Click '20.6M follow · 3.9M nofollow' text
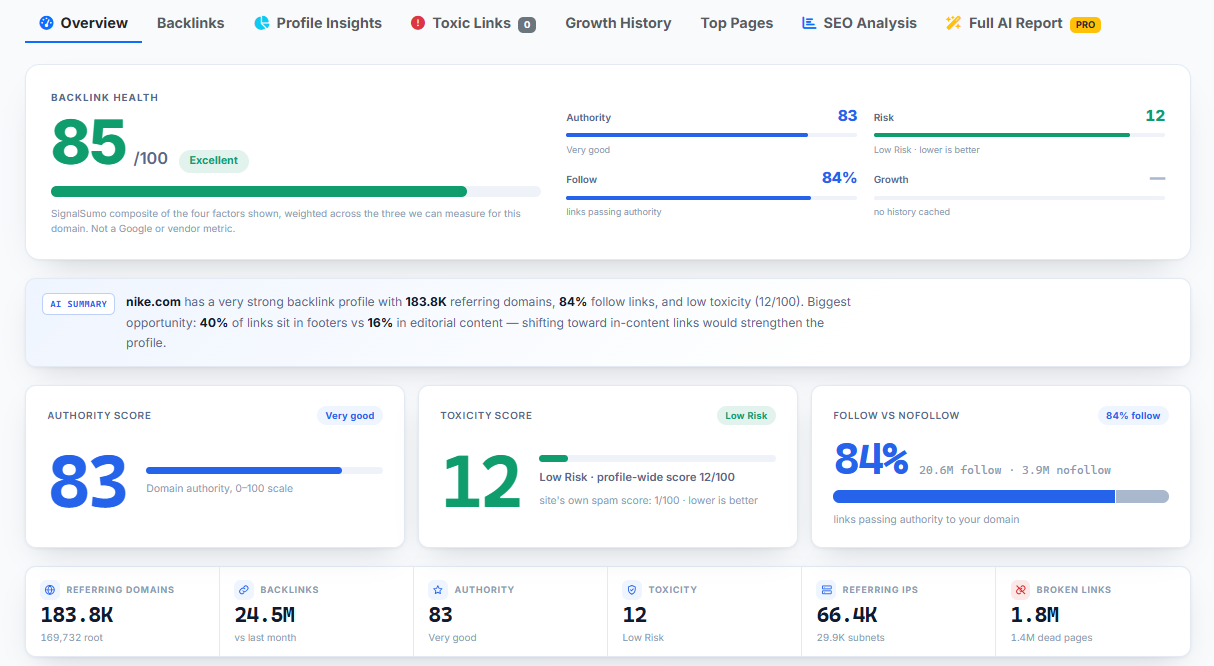 [1015, 470]
